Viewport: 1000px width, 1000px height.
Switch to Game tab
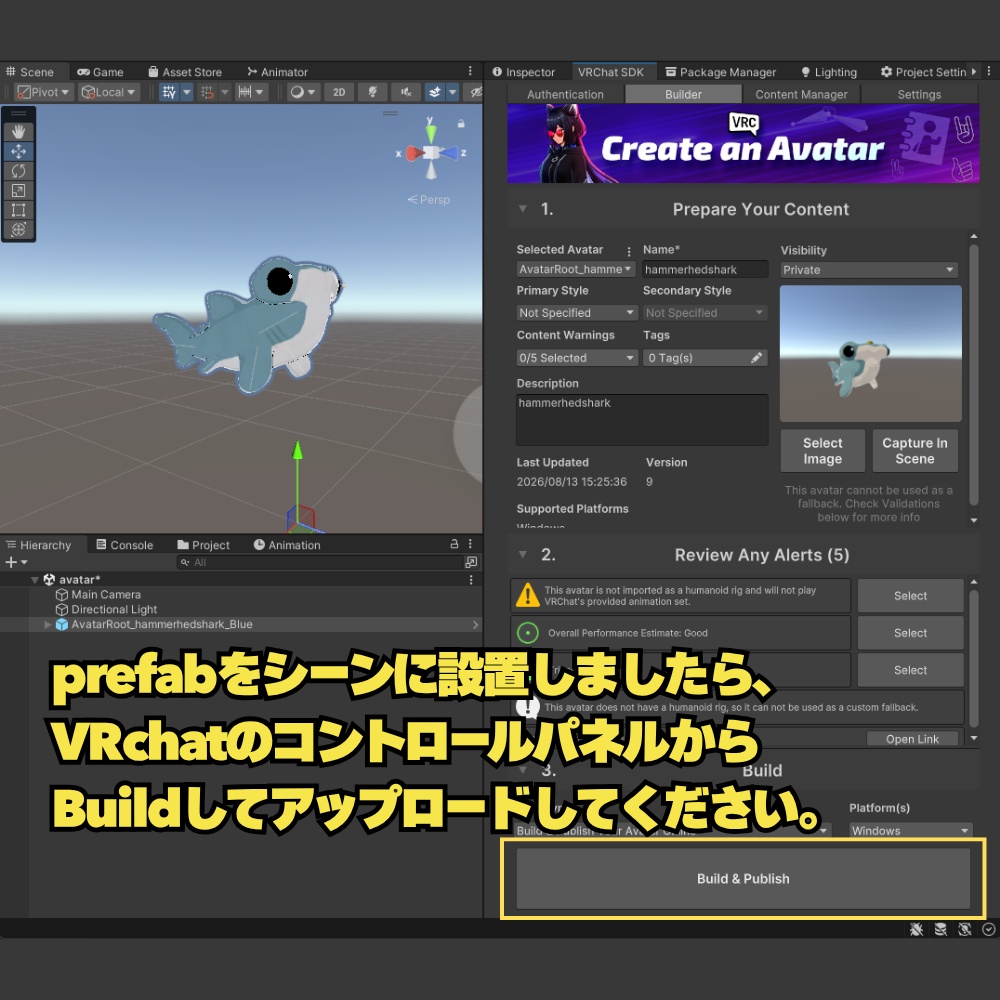click(100, 72)
